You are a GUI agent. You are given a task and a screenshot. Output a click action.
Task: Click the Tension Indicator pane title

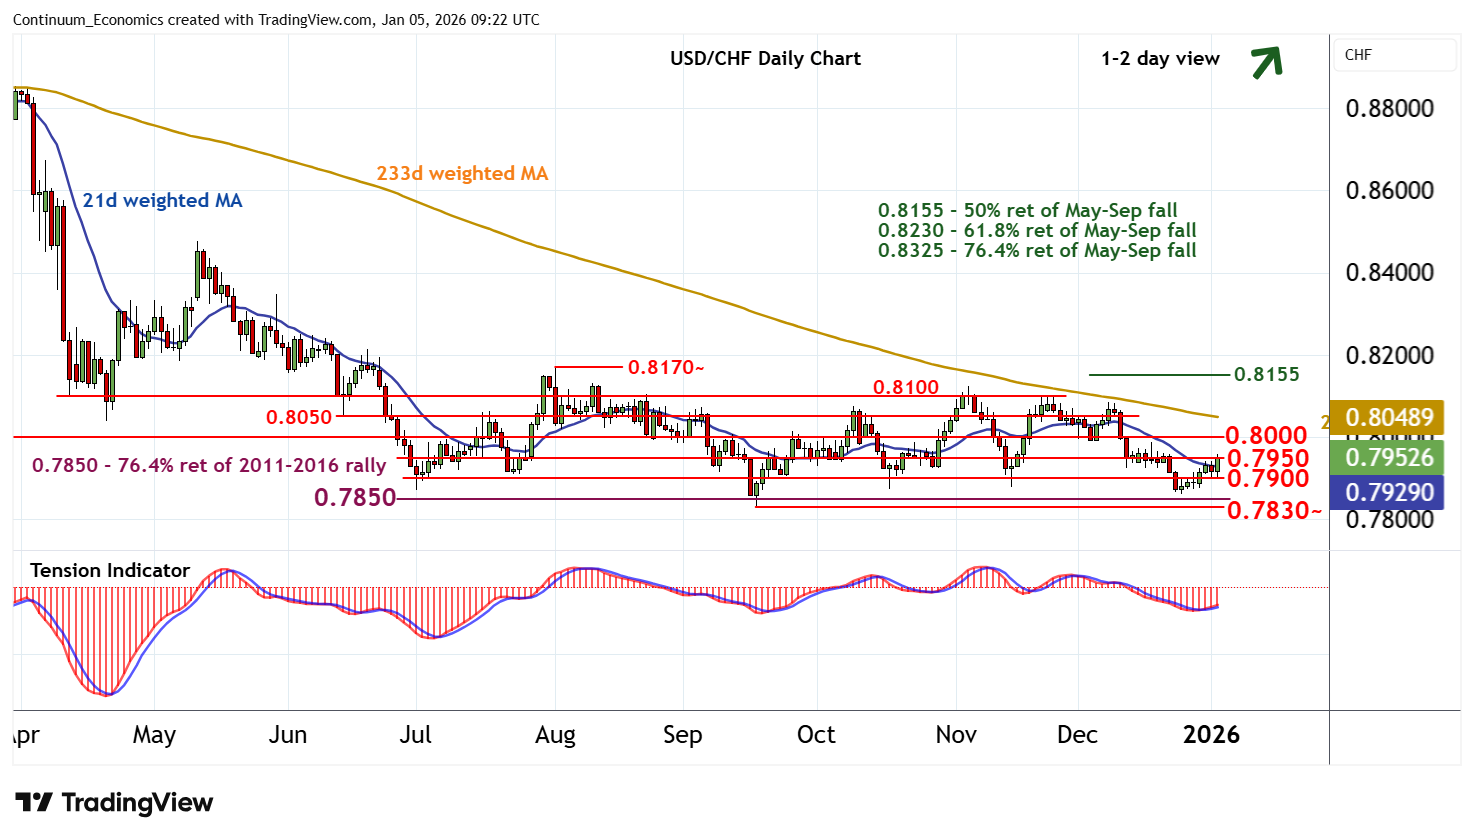(110, 570)
